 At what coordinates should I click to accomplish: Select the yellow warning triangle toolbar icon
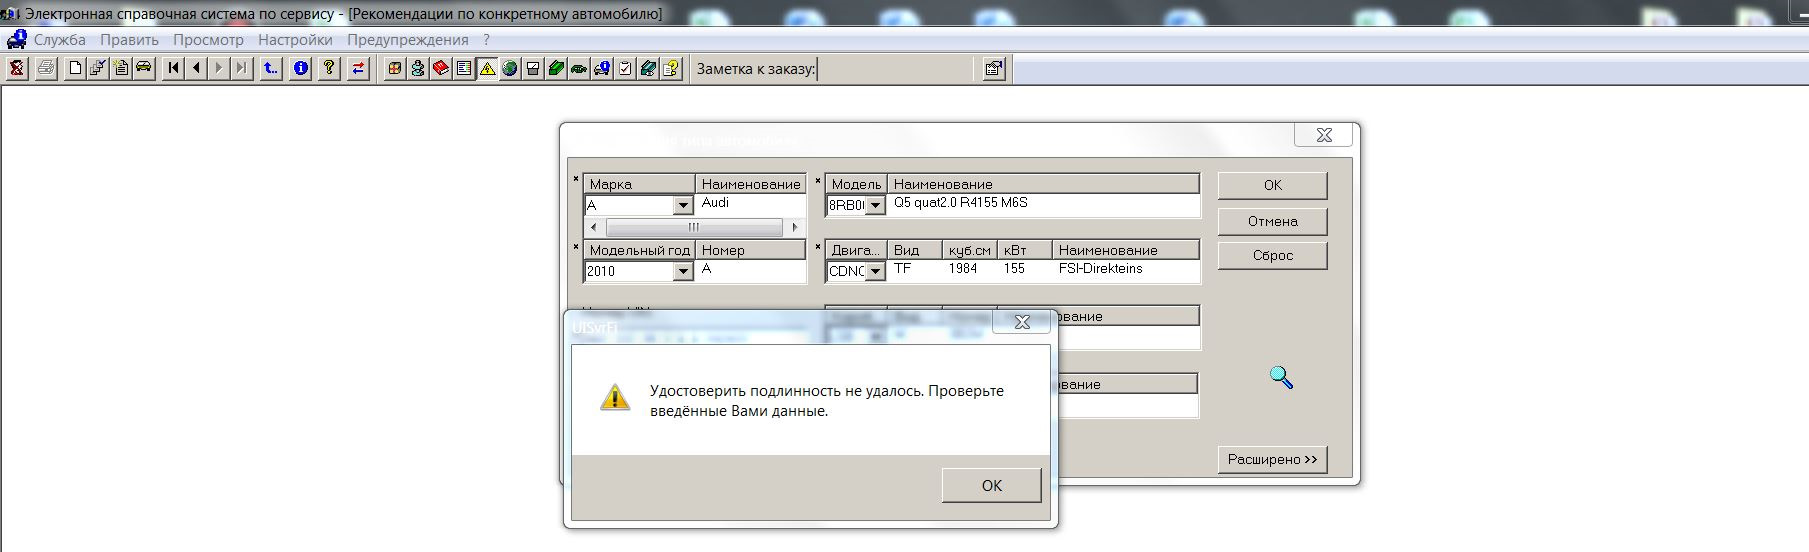pos(487,69)
